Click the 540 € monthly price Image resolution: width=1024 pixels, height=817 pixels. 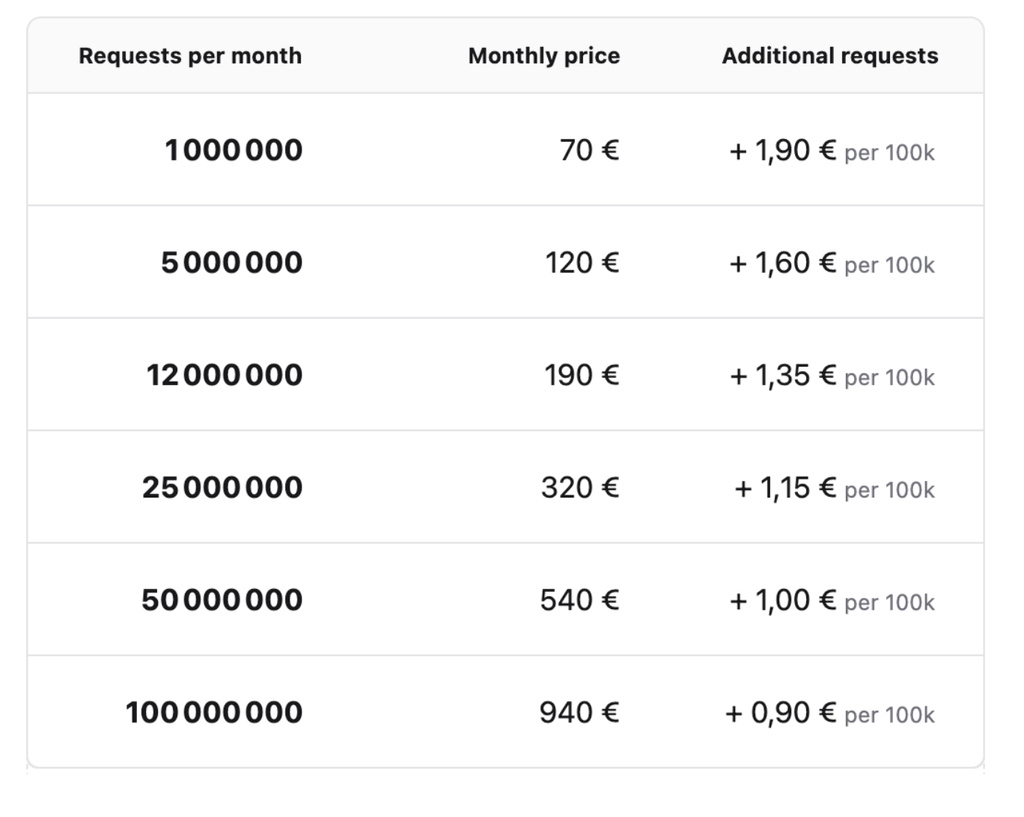pos(580,600)
